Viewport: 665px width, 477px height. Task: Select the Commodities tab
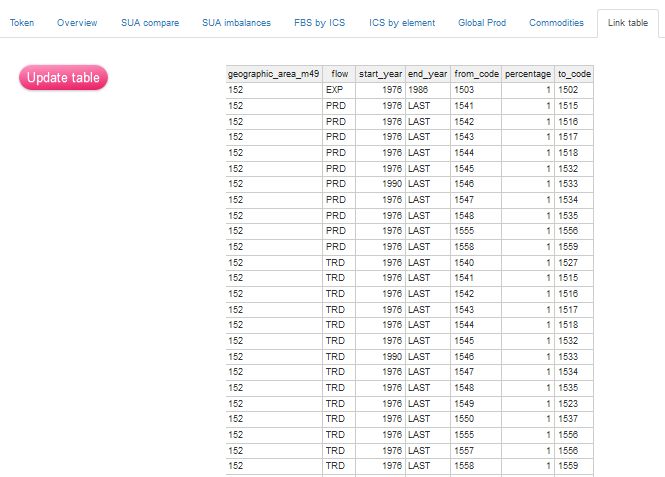pyautogui.click(x=556, y=22)
